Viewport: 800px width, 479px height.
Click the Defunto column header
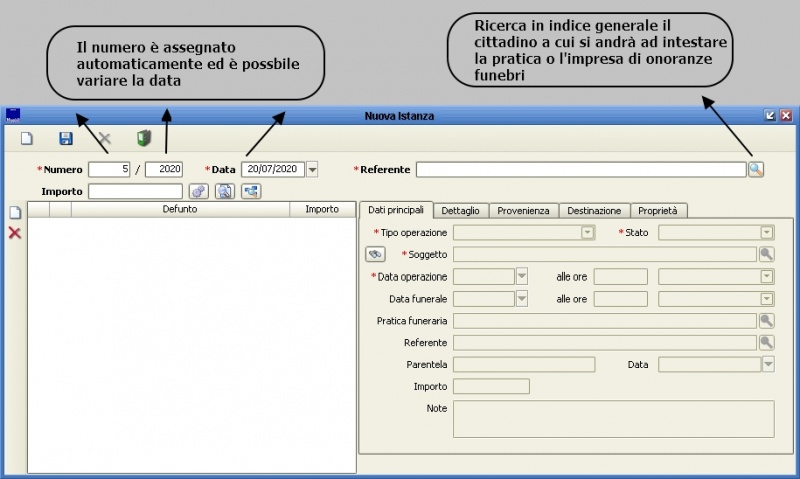[180, 210]
